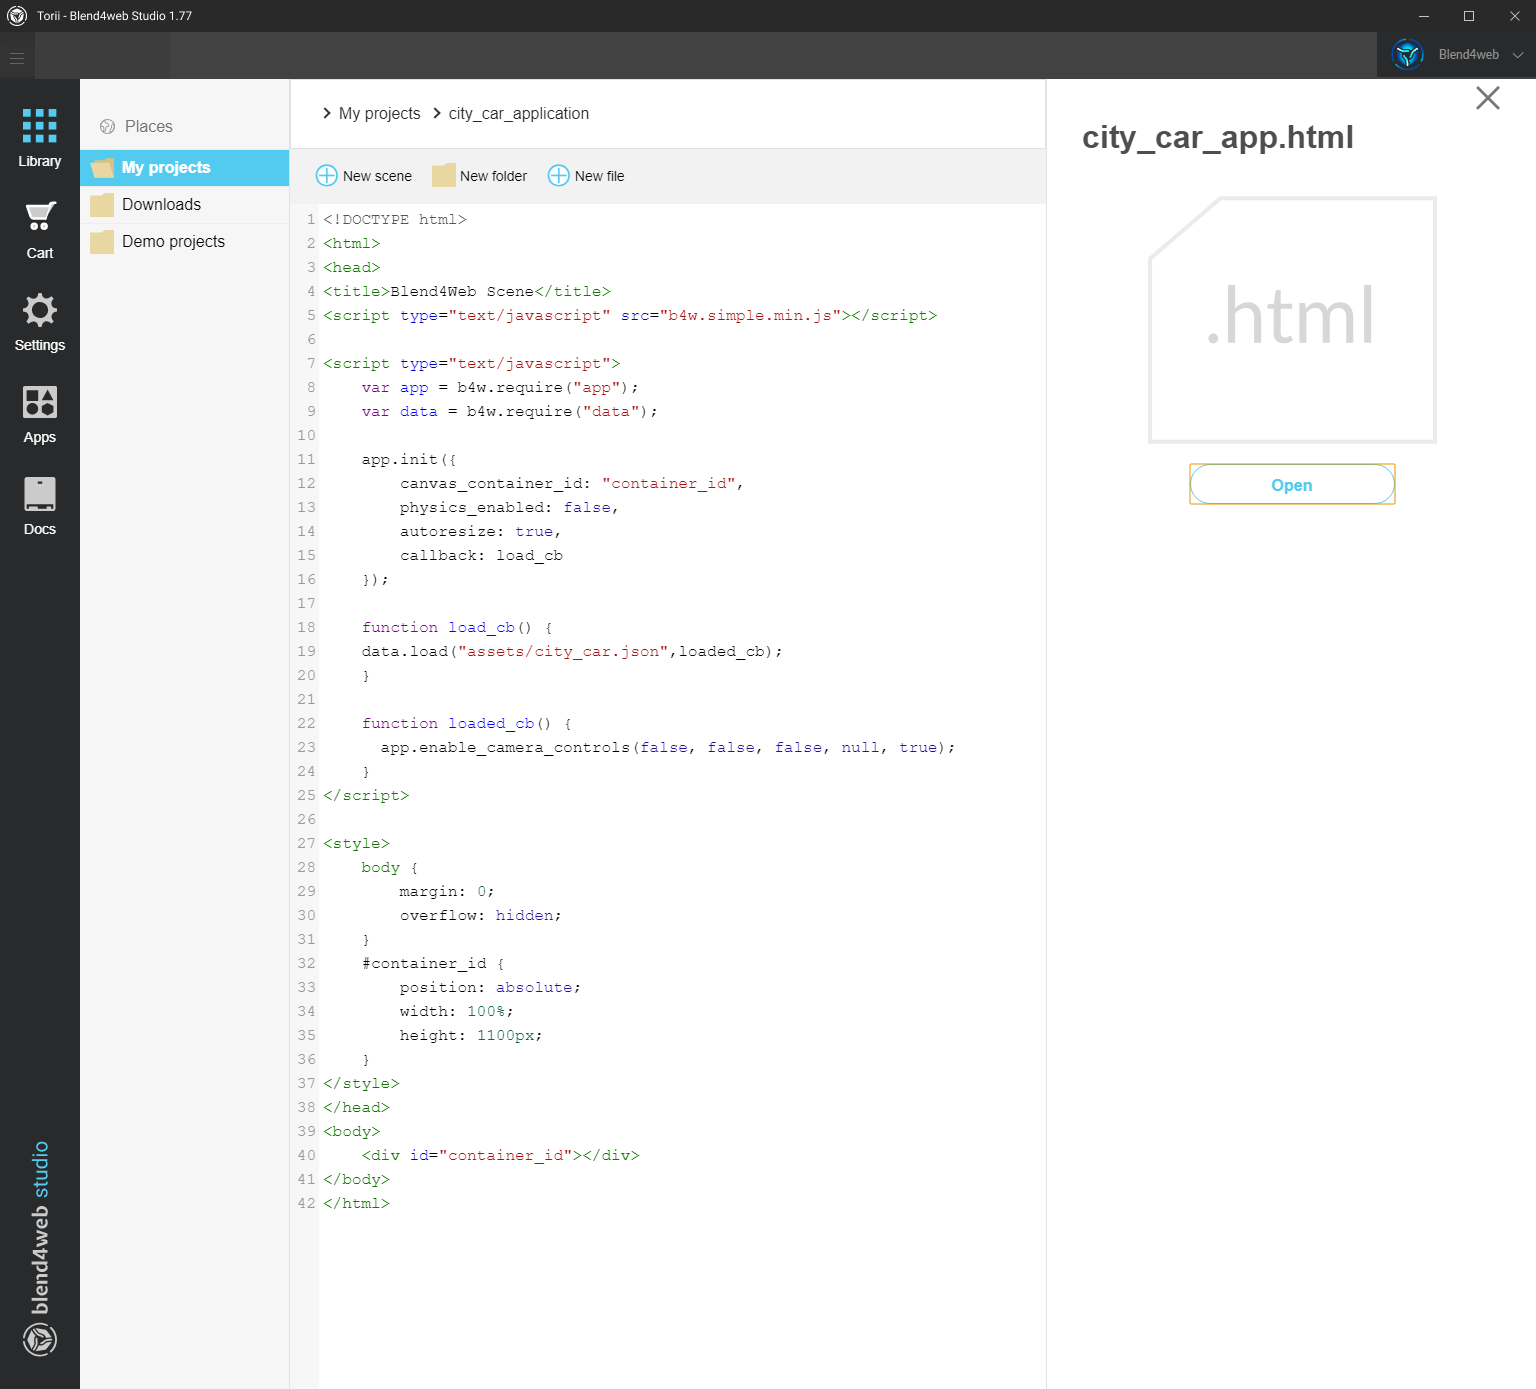The height and width of the screenshot is (1389, 1536).
Task: Click the <!DOCTYPE html> line of code
Action: (395, 220)
